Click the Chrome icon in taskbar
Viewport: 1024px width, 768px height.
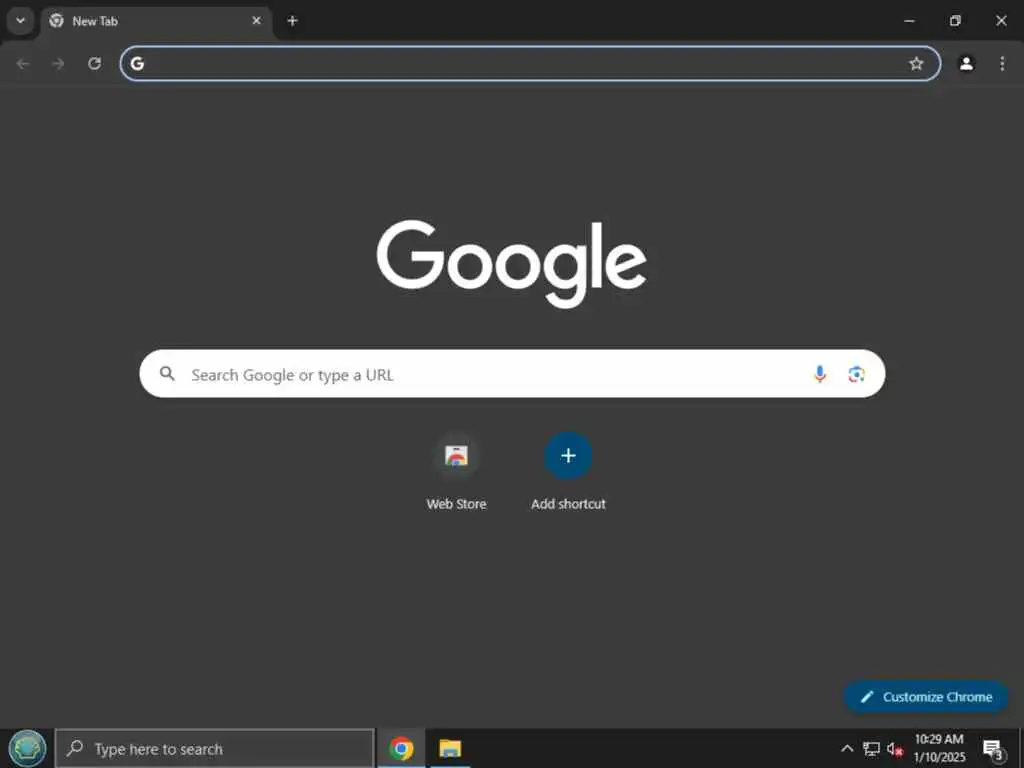pos(401,748)
